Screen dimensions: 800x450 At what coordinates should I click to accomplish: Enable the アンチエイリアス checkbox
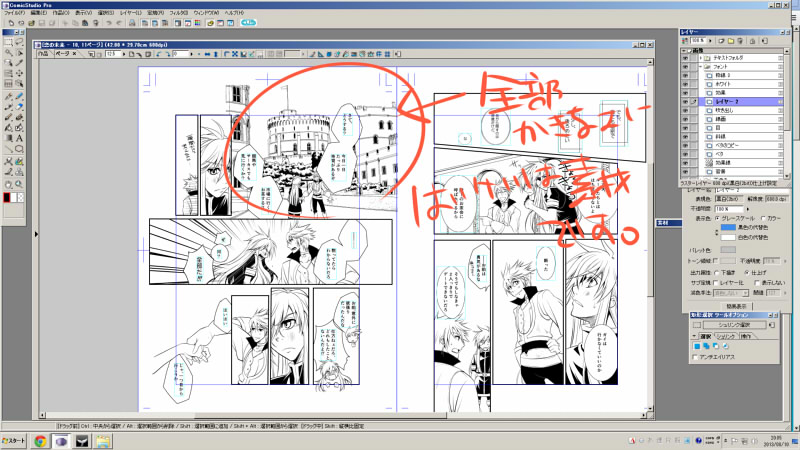(695, 357)
